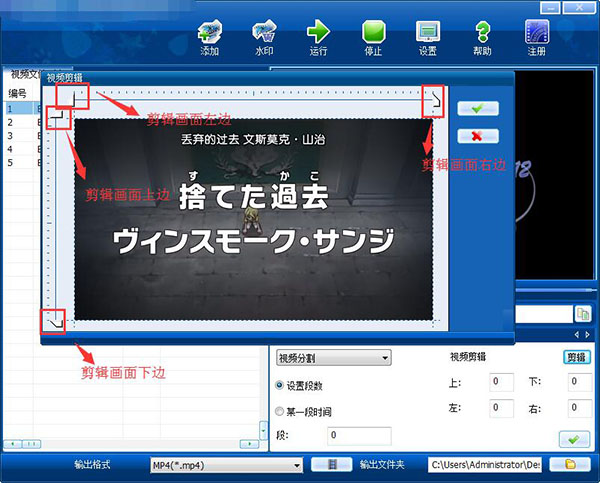Apply settings with bottom-right green check button
Image resolution: width=600 pixels, height=483 pixels.
click(574, 439)
